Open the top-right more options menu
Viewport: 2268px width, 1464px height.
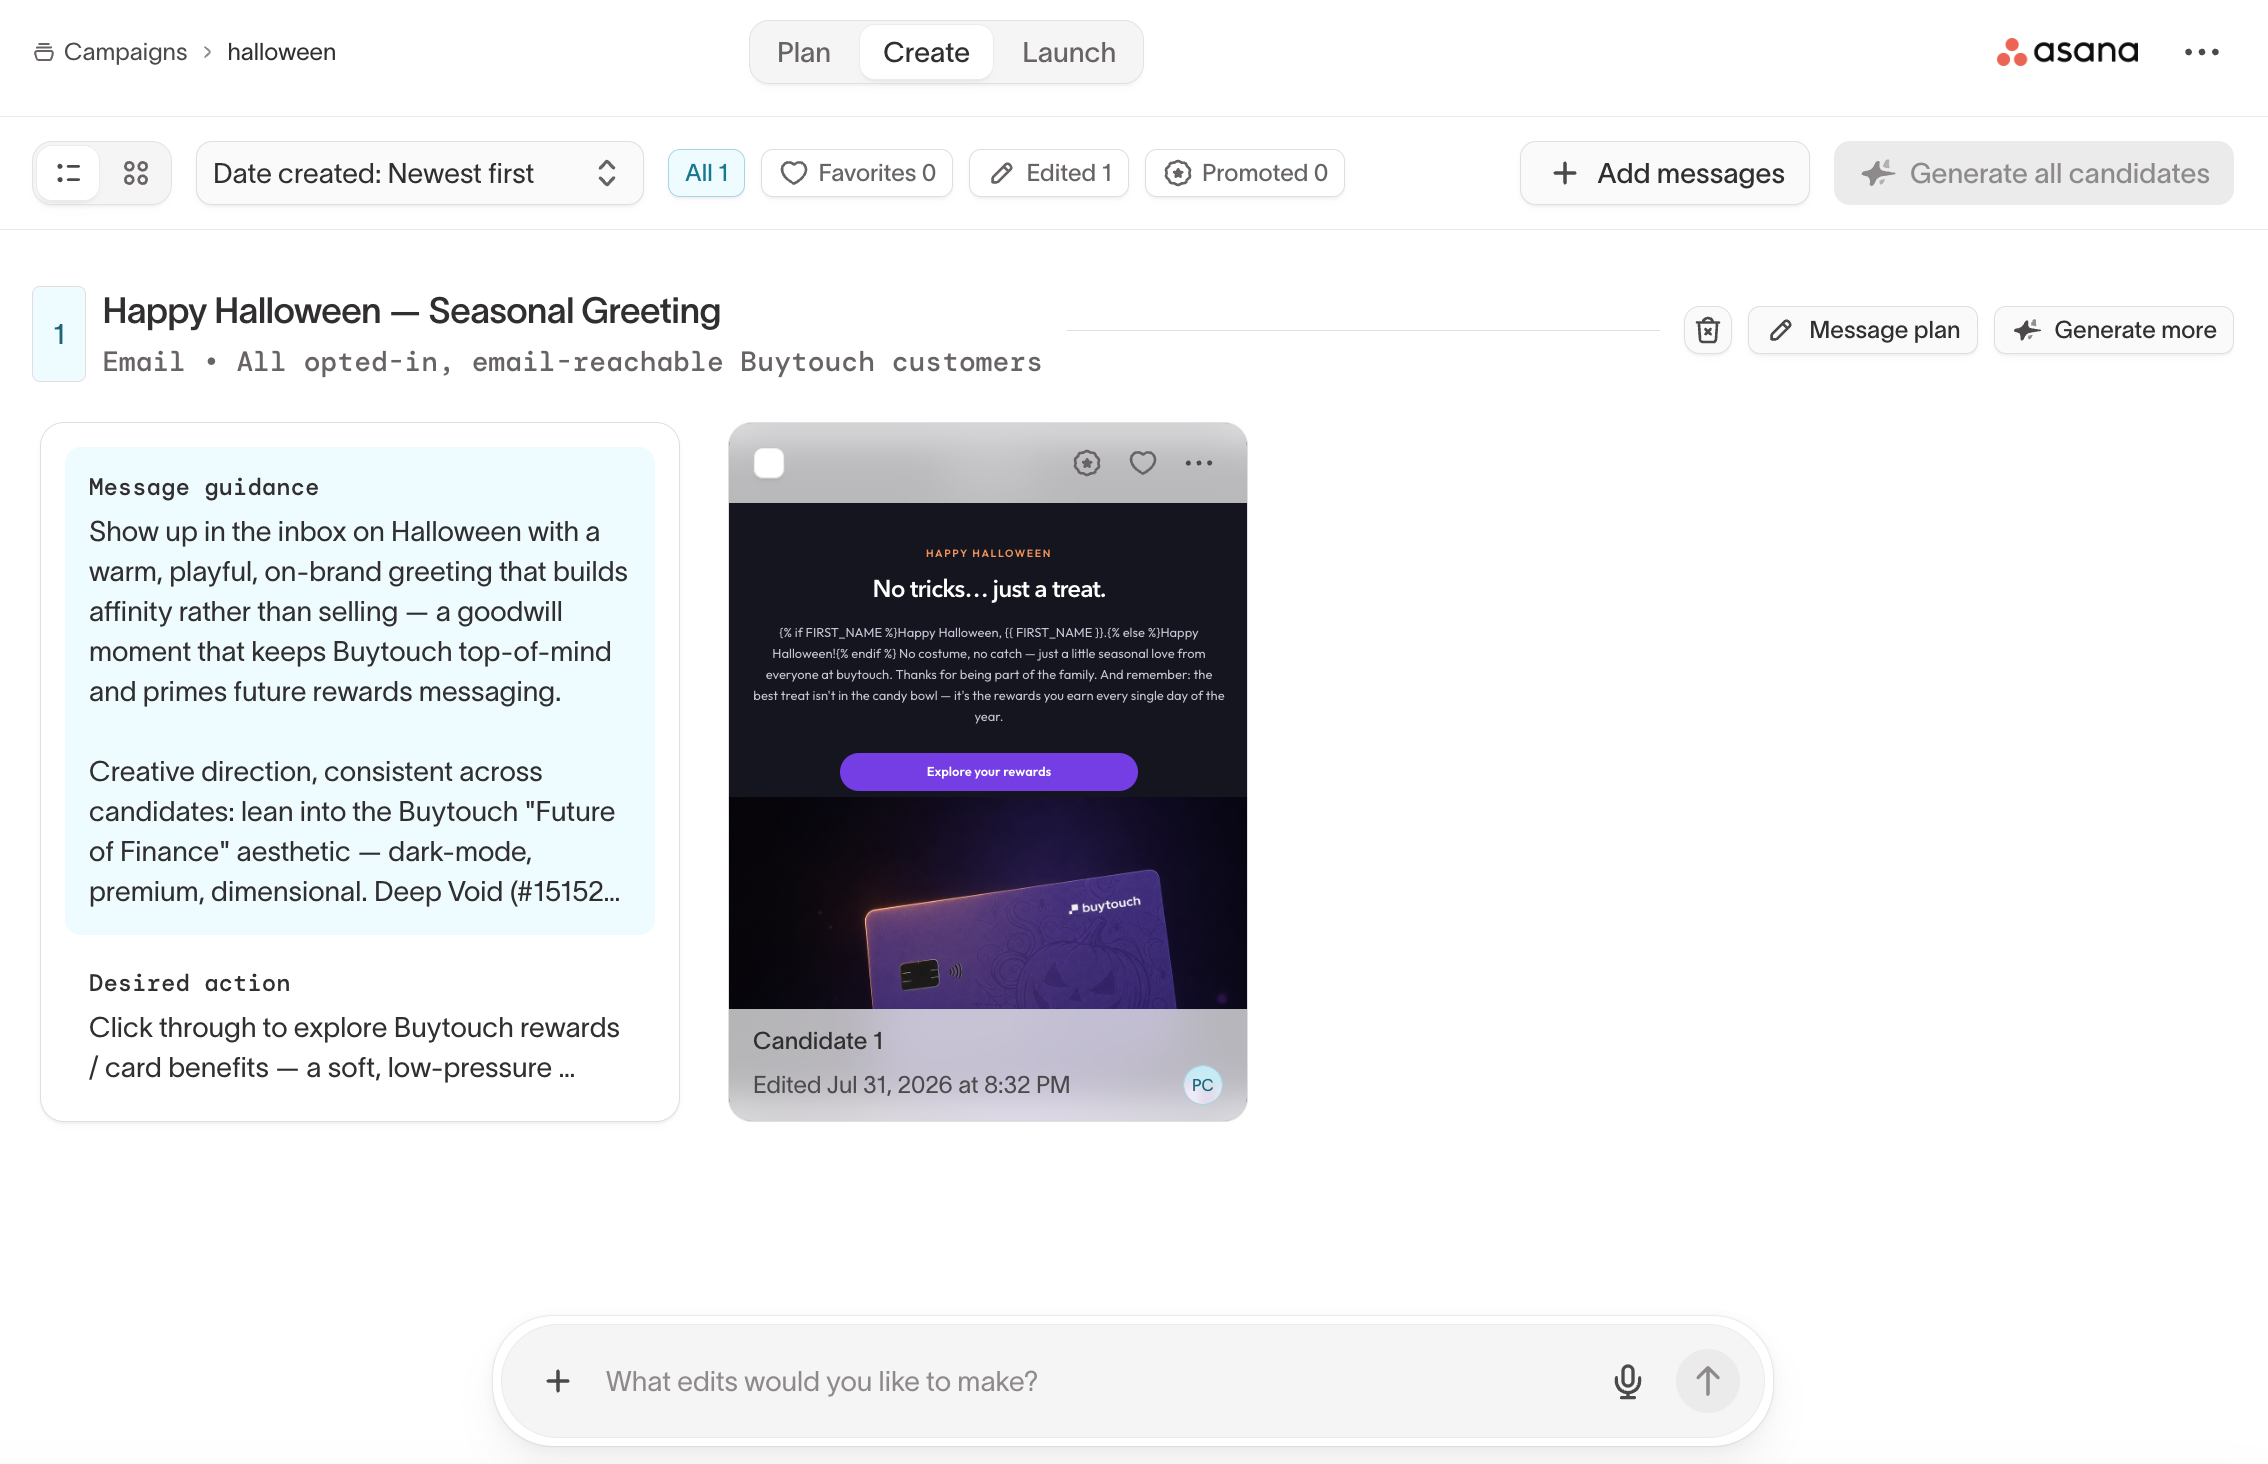2201,52
